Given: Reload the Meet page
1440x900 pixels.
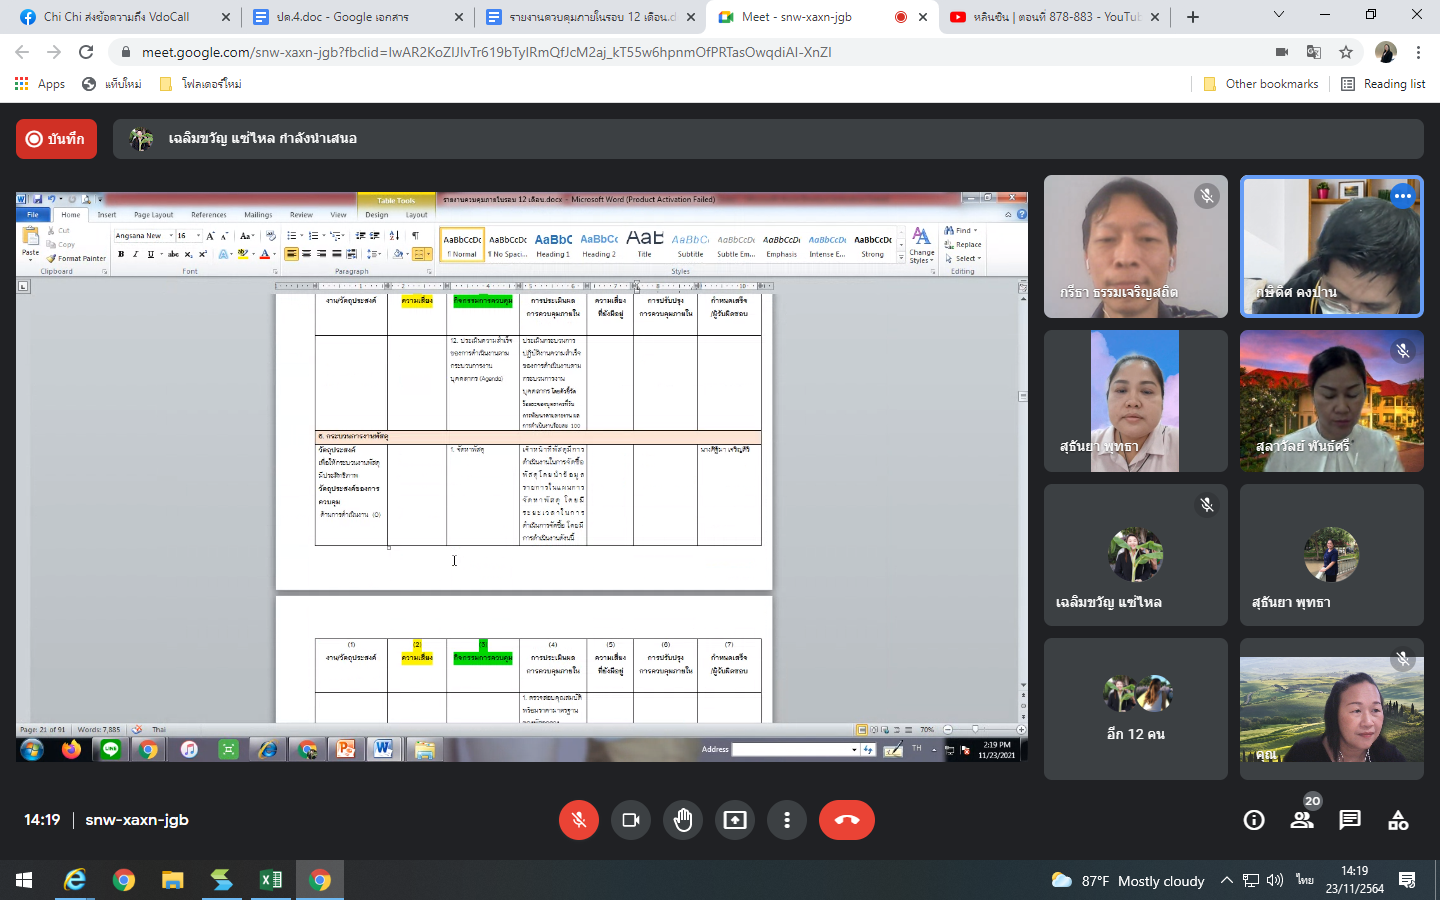Looking at the screenshot, I should pyautogui.click(x=86, y=52).
